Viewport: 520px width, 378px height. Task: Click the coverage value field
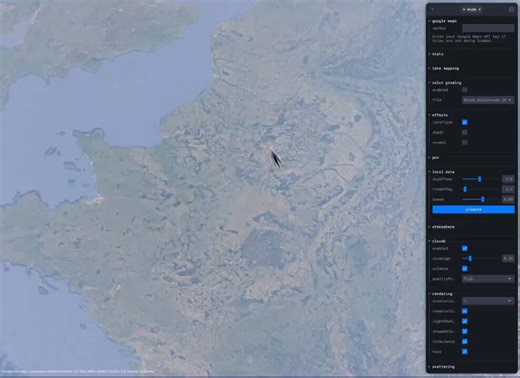click(508, 258)
